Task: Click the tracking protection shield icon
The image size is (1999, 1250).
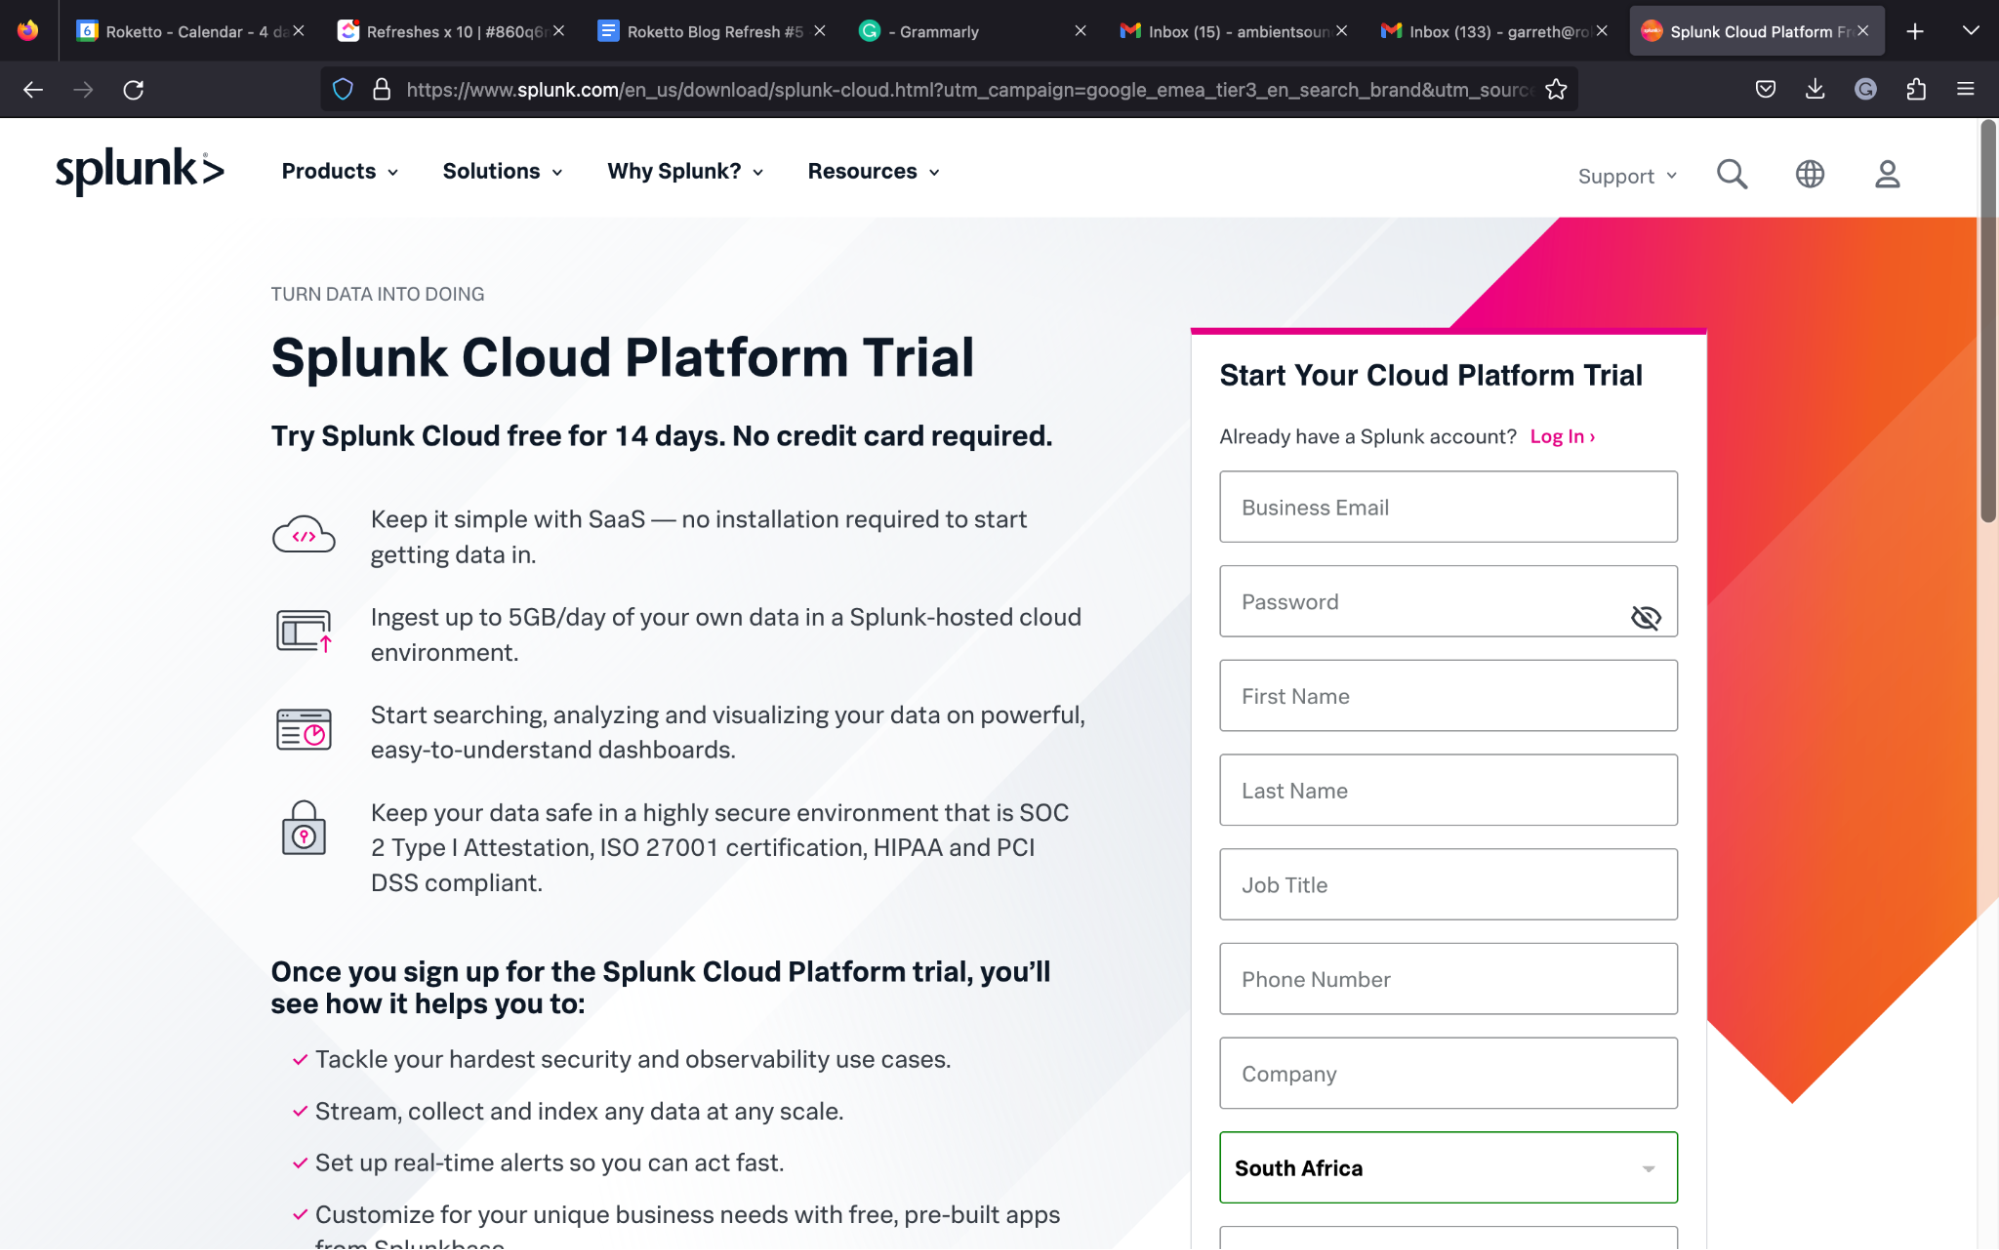Action: [x=343, y=89]
